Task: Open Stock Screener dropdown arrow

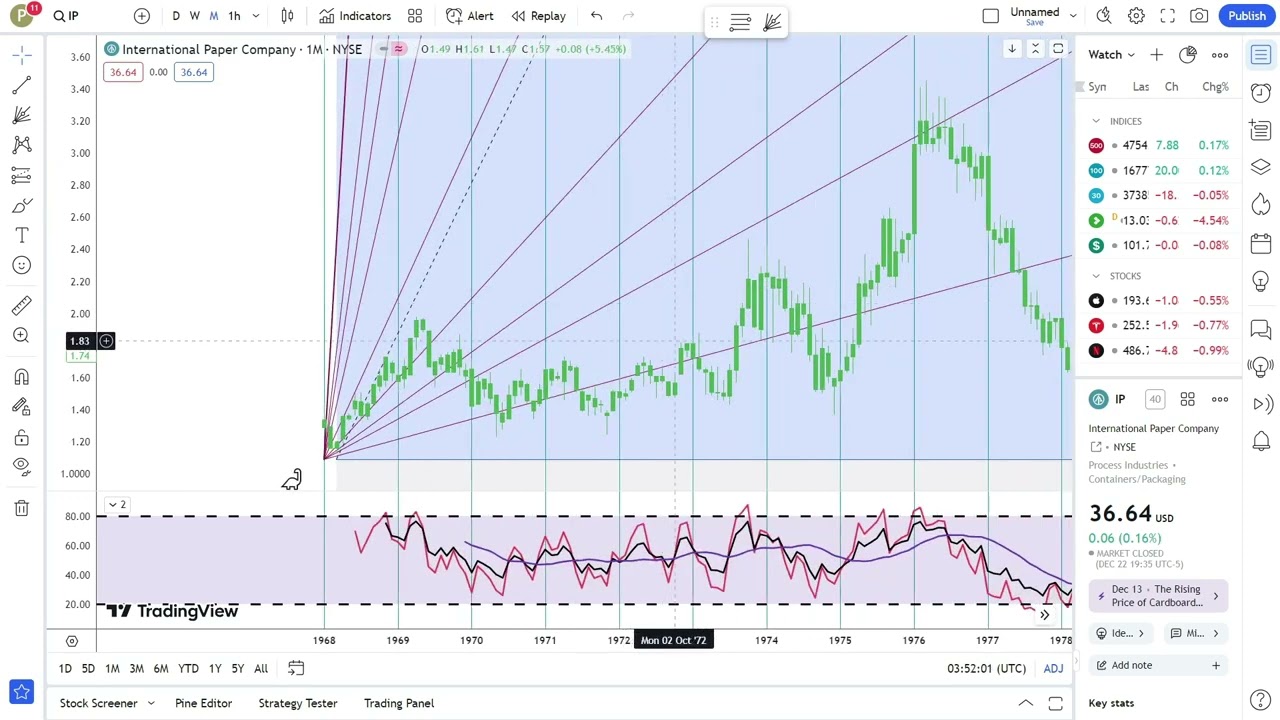Action: pyautogui.click(x=151, y=703)
